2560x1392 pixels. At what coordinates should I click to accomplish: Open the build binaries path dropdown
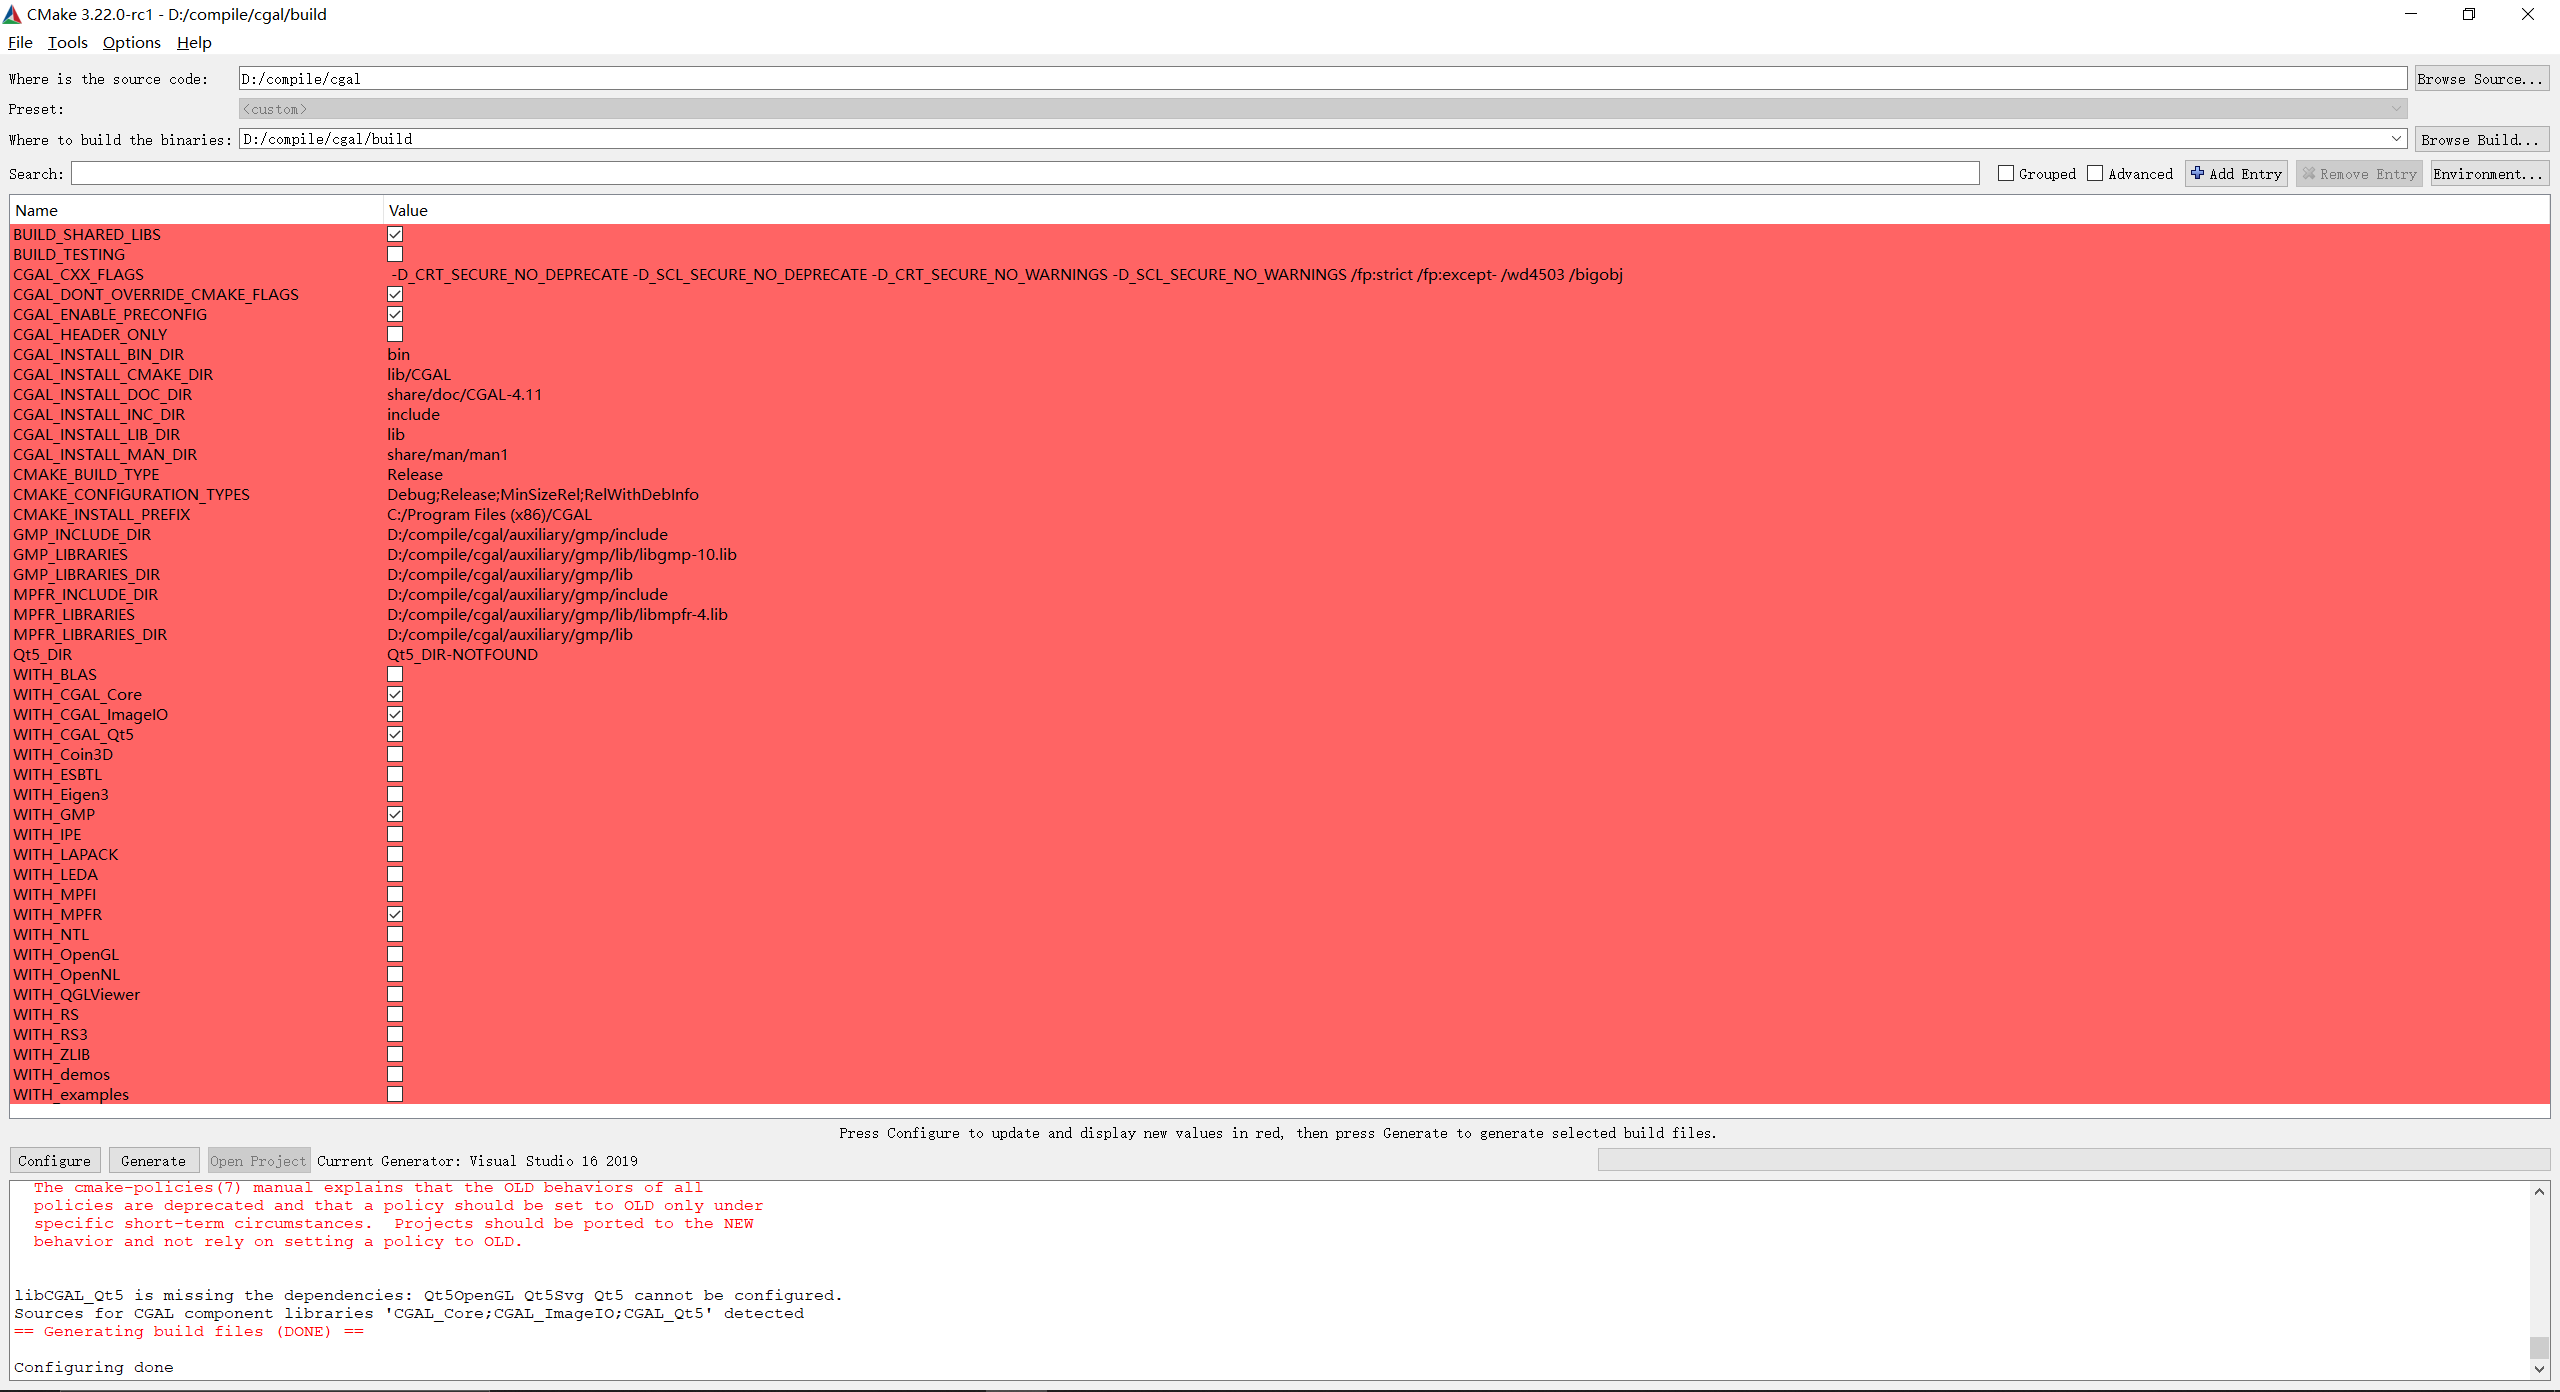[2396, 139]
